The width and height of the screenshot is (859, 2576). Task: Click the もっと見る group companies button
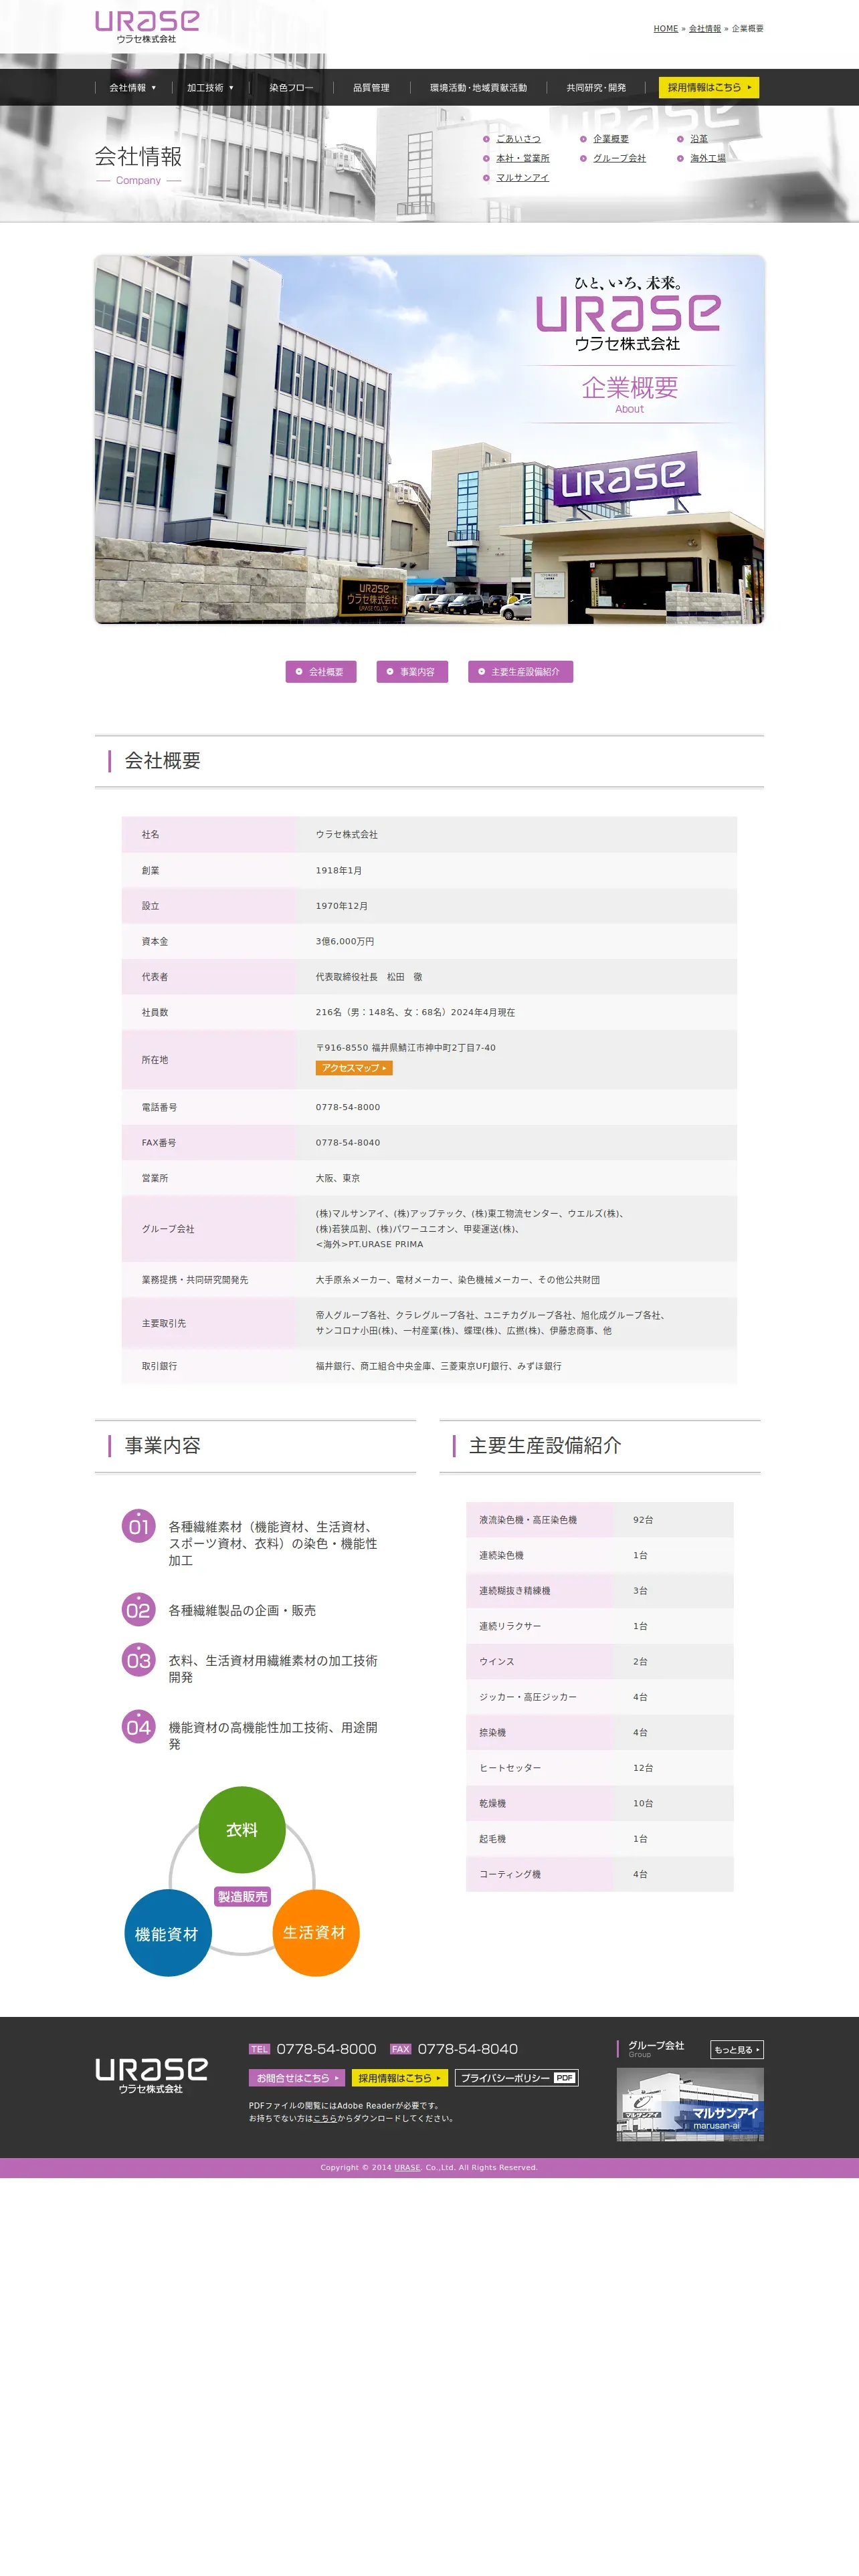tap(737, 2050)
